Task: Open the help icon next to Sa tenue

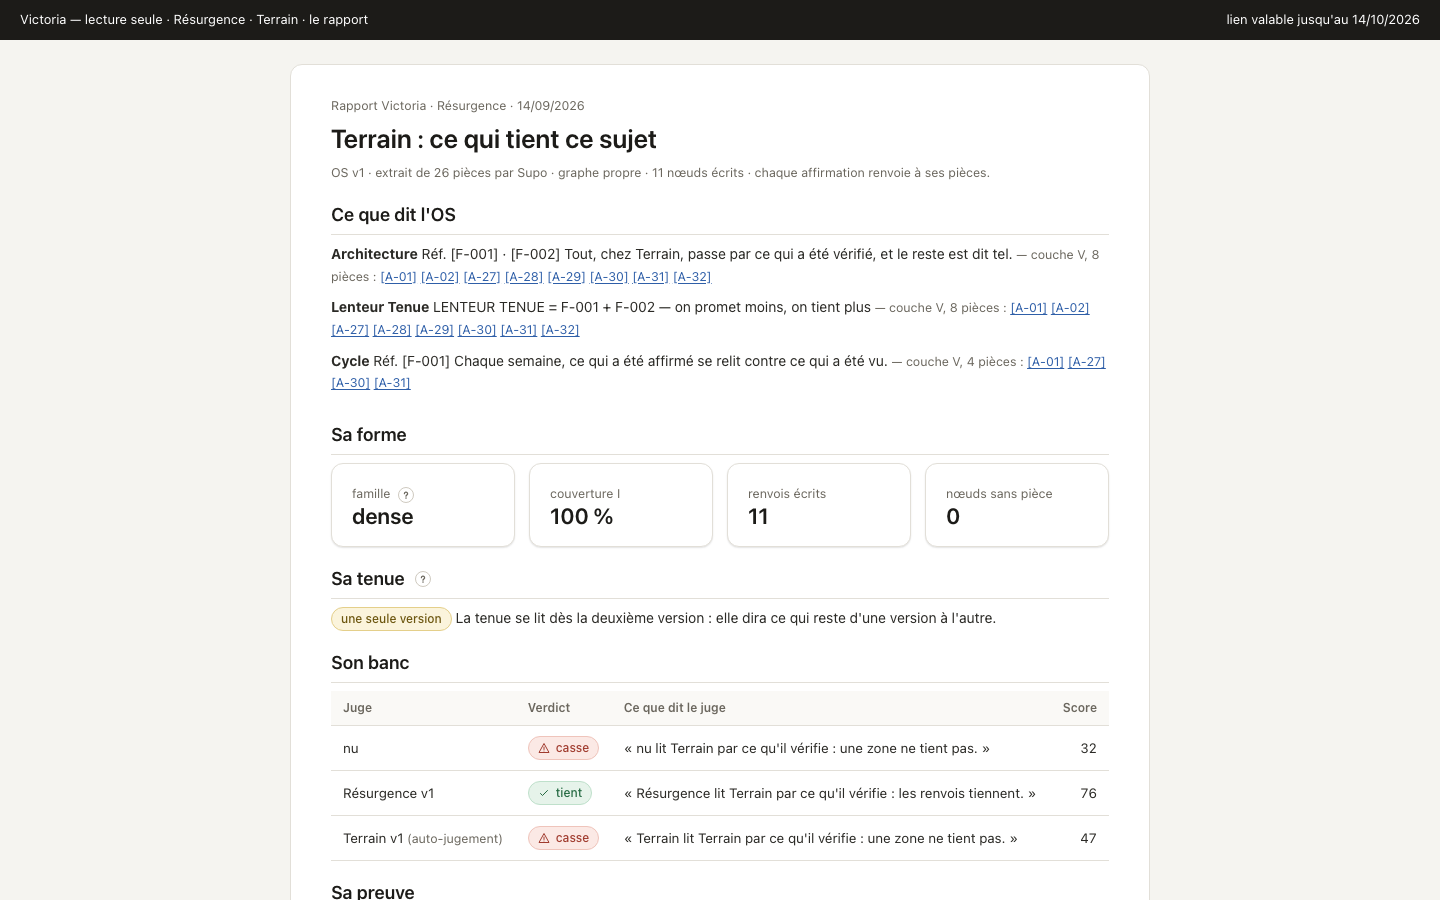Action: [x=423, y=579]
